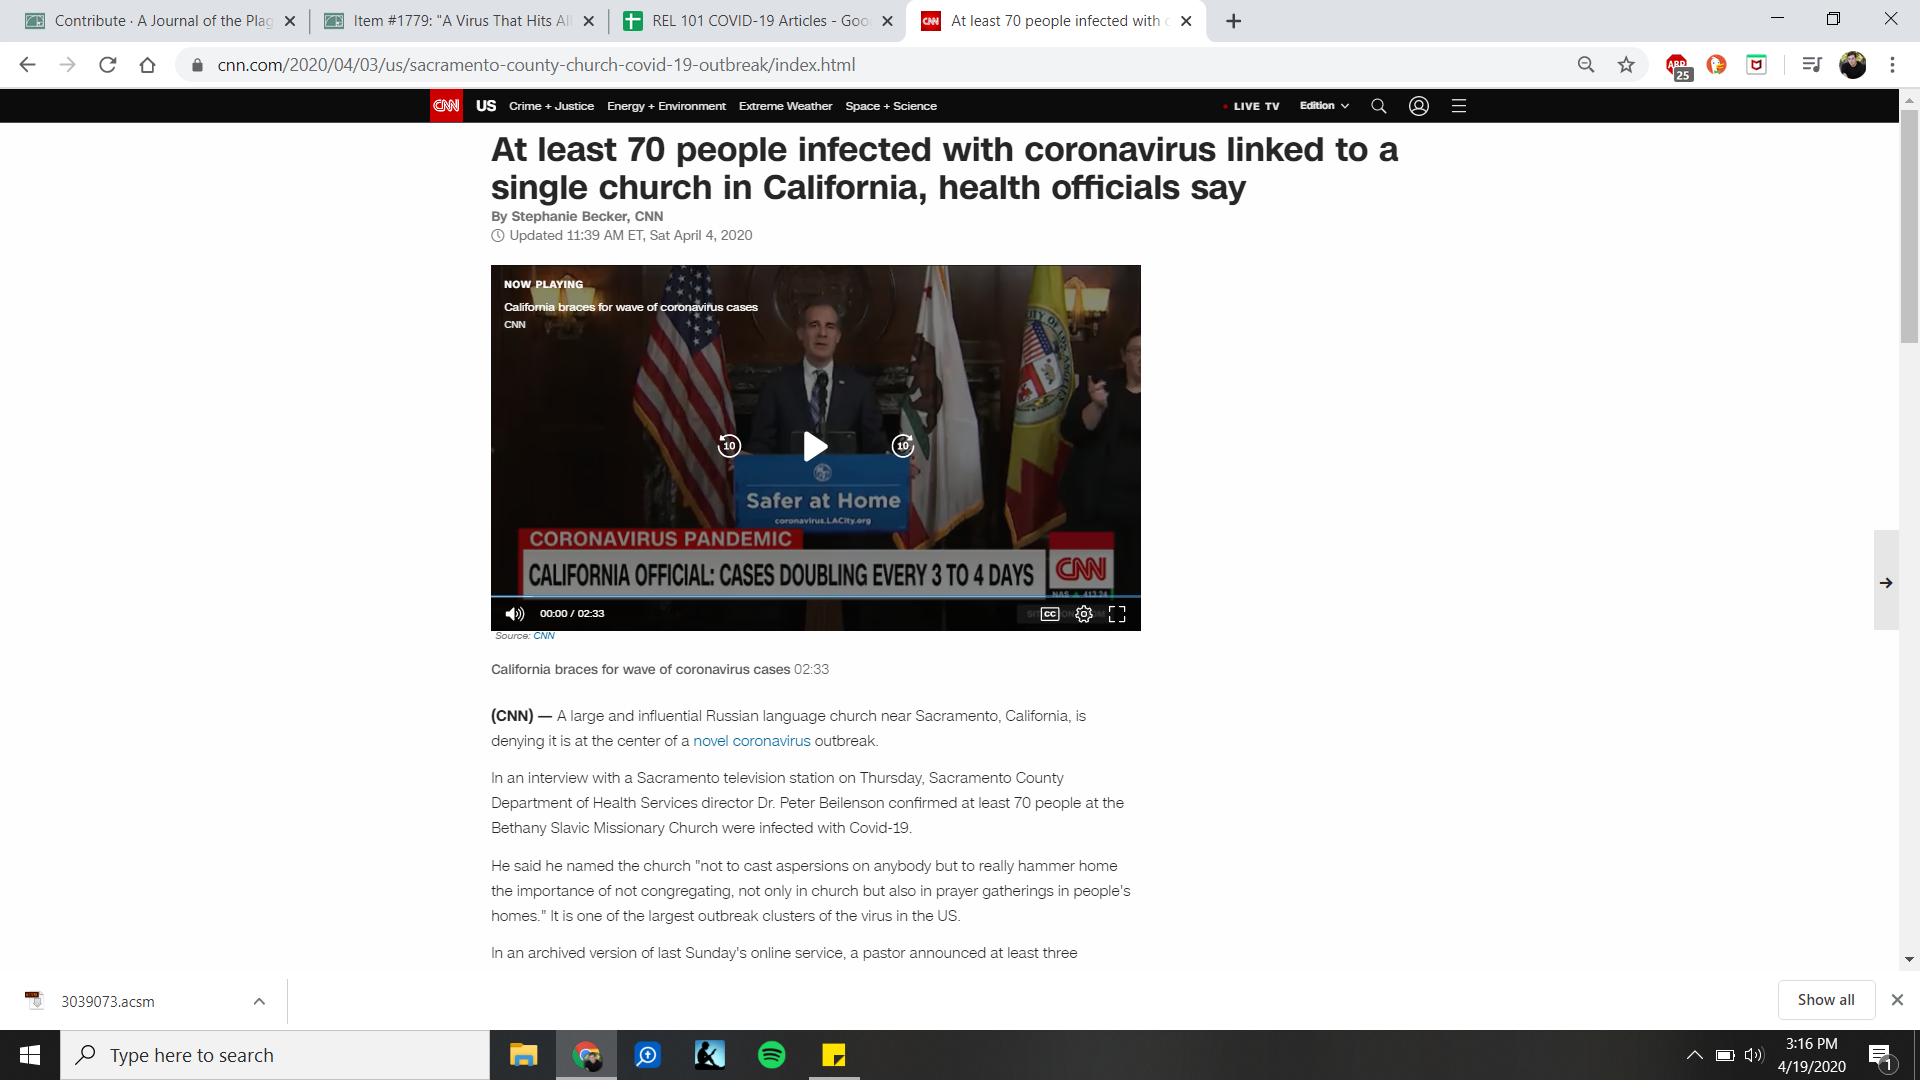
Task: Switch to REL 101 COVID-19 Articles tab
Action: pyautogui.click(x=759, y=21)
